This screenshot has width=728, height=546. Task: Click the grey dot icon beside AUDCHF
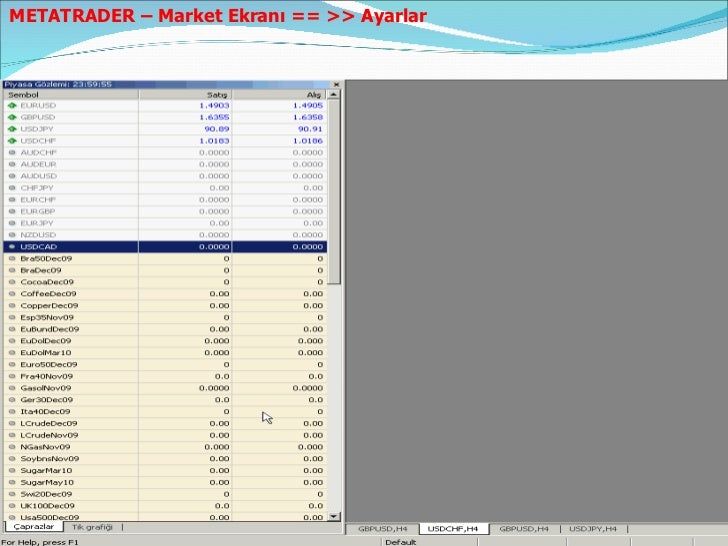(12, 152)
